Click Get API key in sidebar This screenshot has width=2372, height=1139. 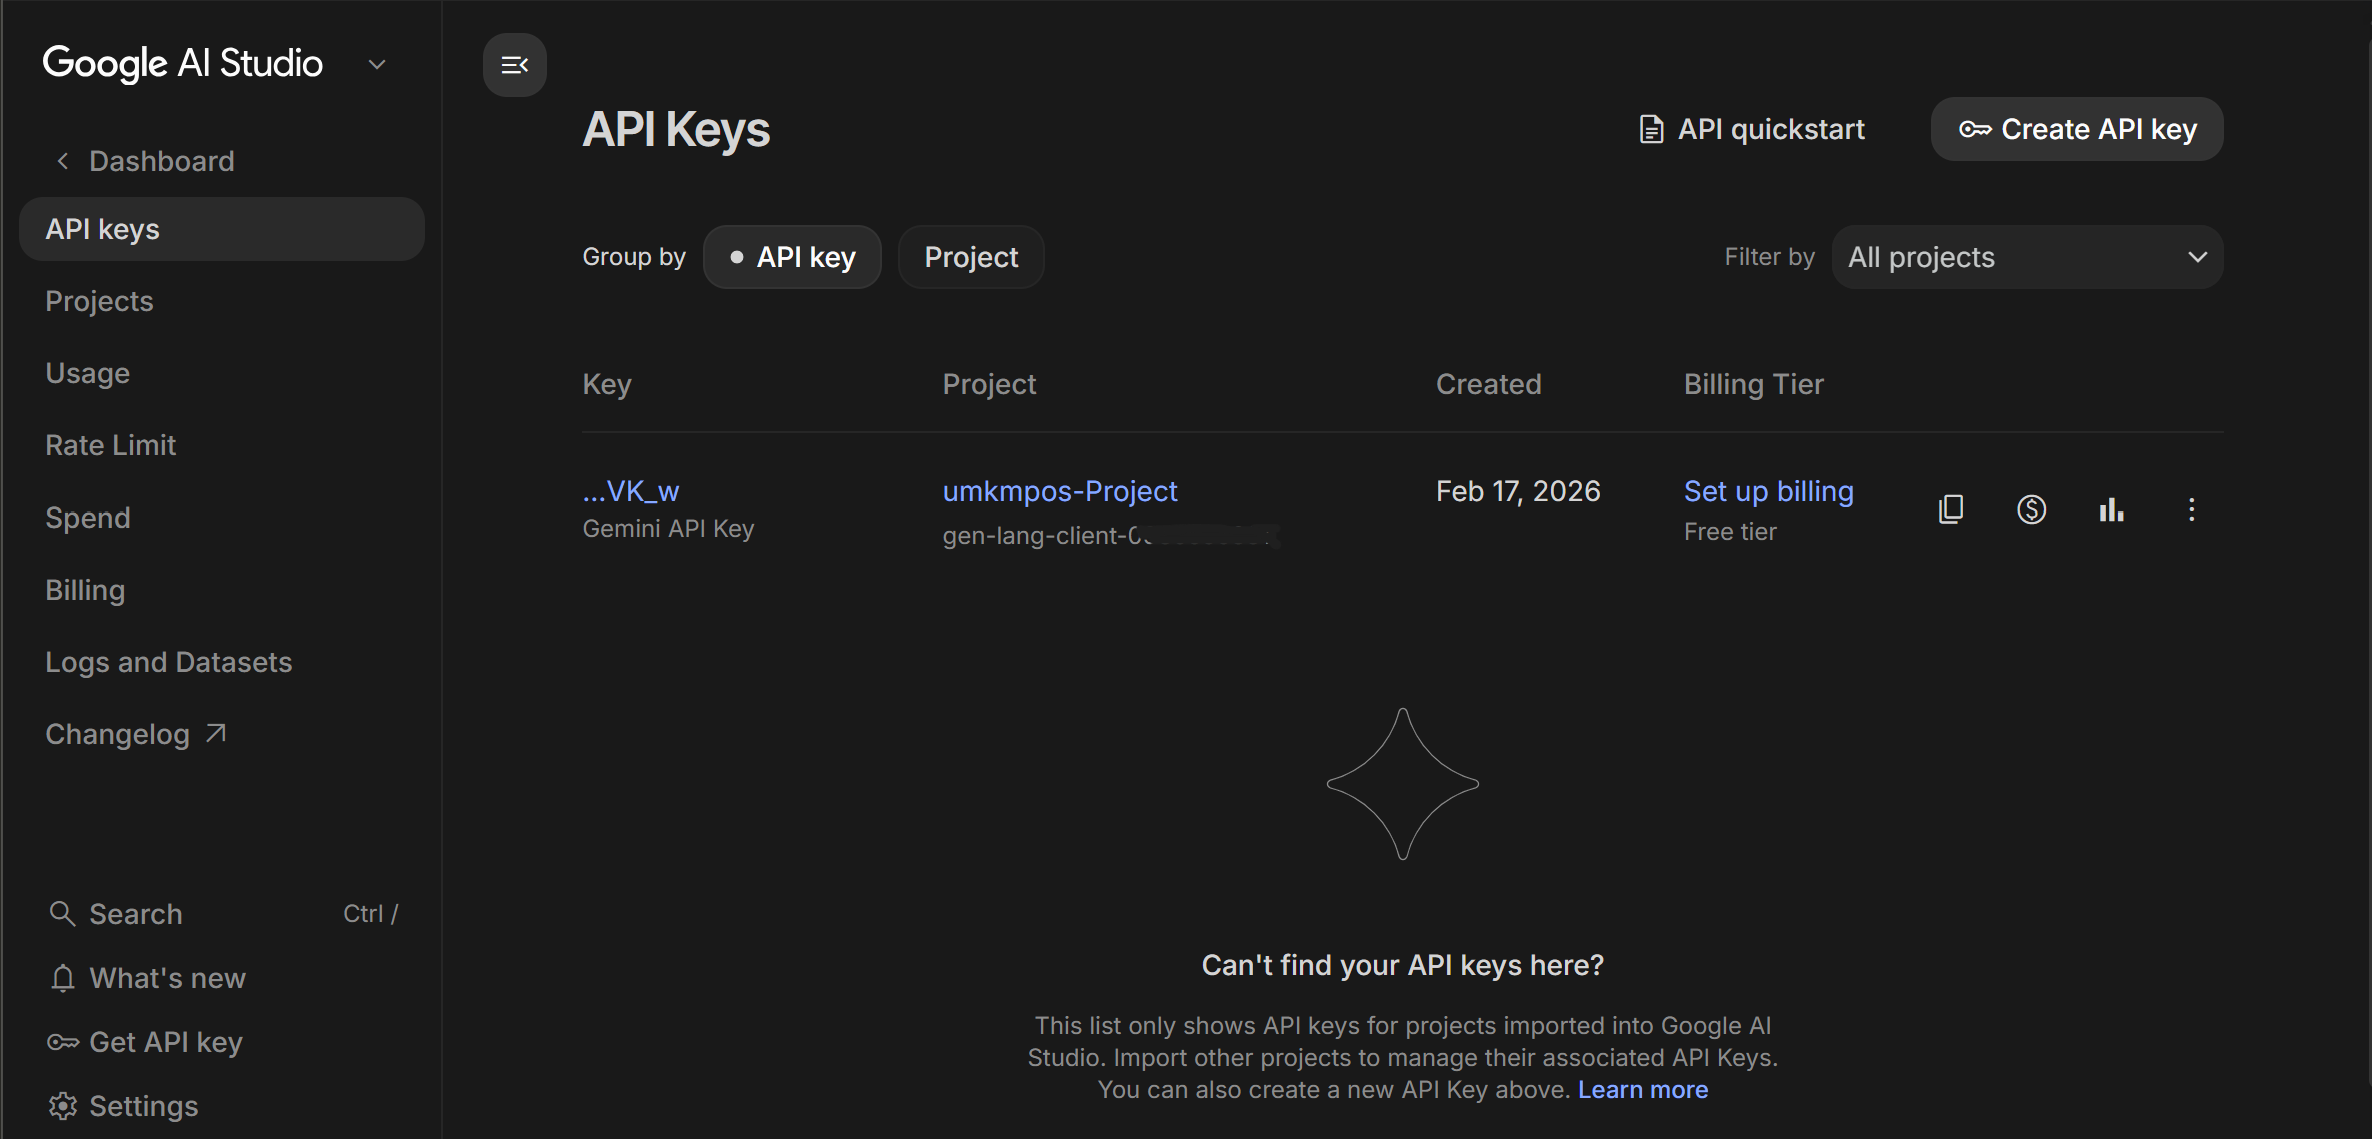[145, 1042]
